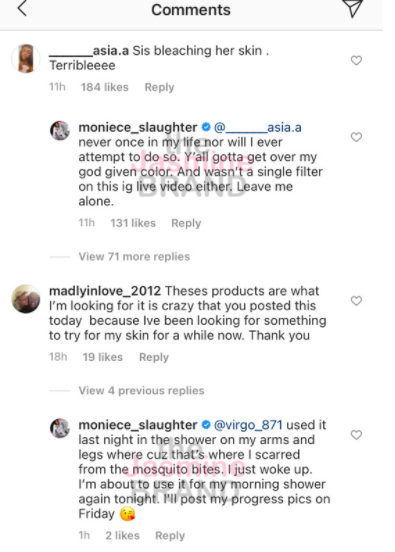
Task: Heart the reply mentioning @virgo_871
Action: coord(356,435)
